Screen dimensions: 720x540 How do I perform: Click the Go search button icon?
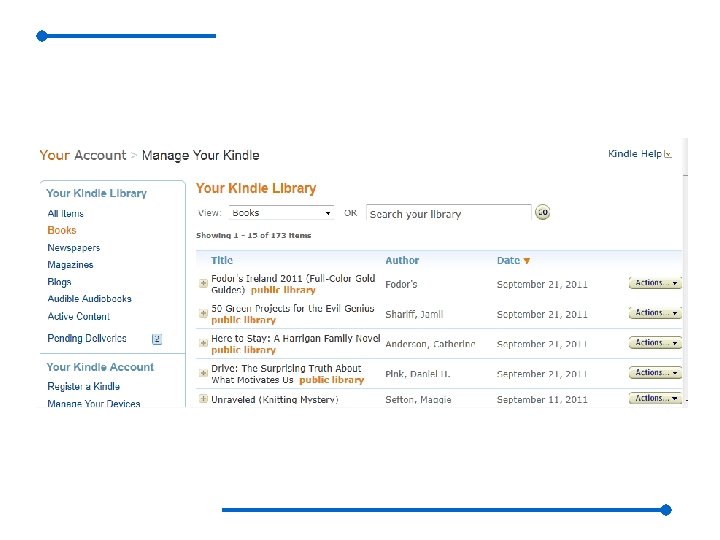coord(542,213)
